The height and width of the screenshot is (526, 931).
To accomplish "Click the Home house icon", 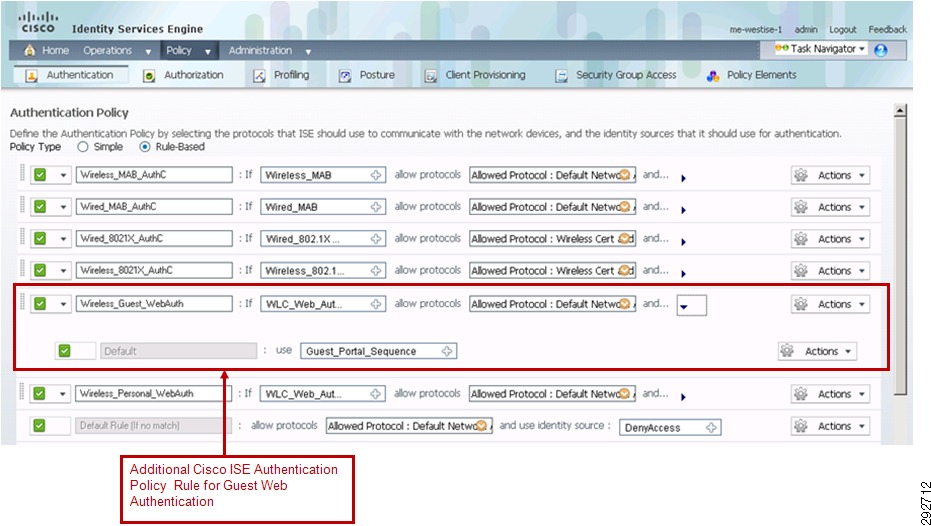I will click(29, 50).
